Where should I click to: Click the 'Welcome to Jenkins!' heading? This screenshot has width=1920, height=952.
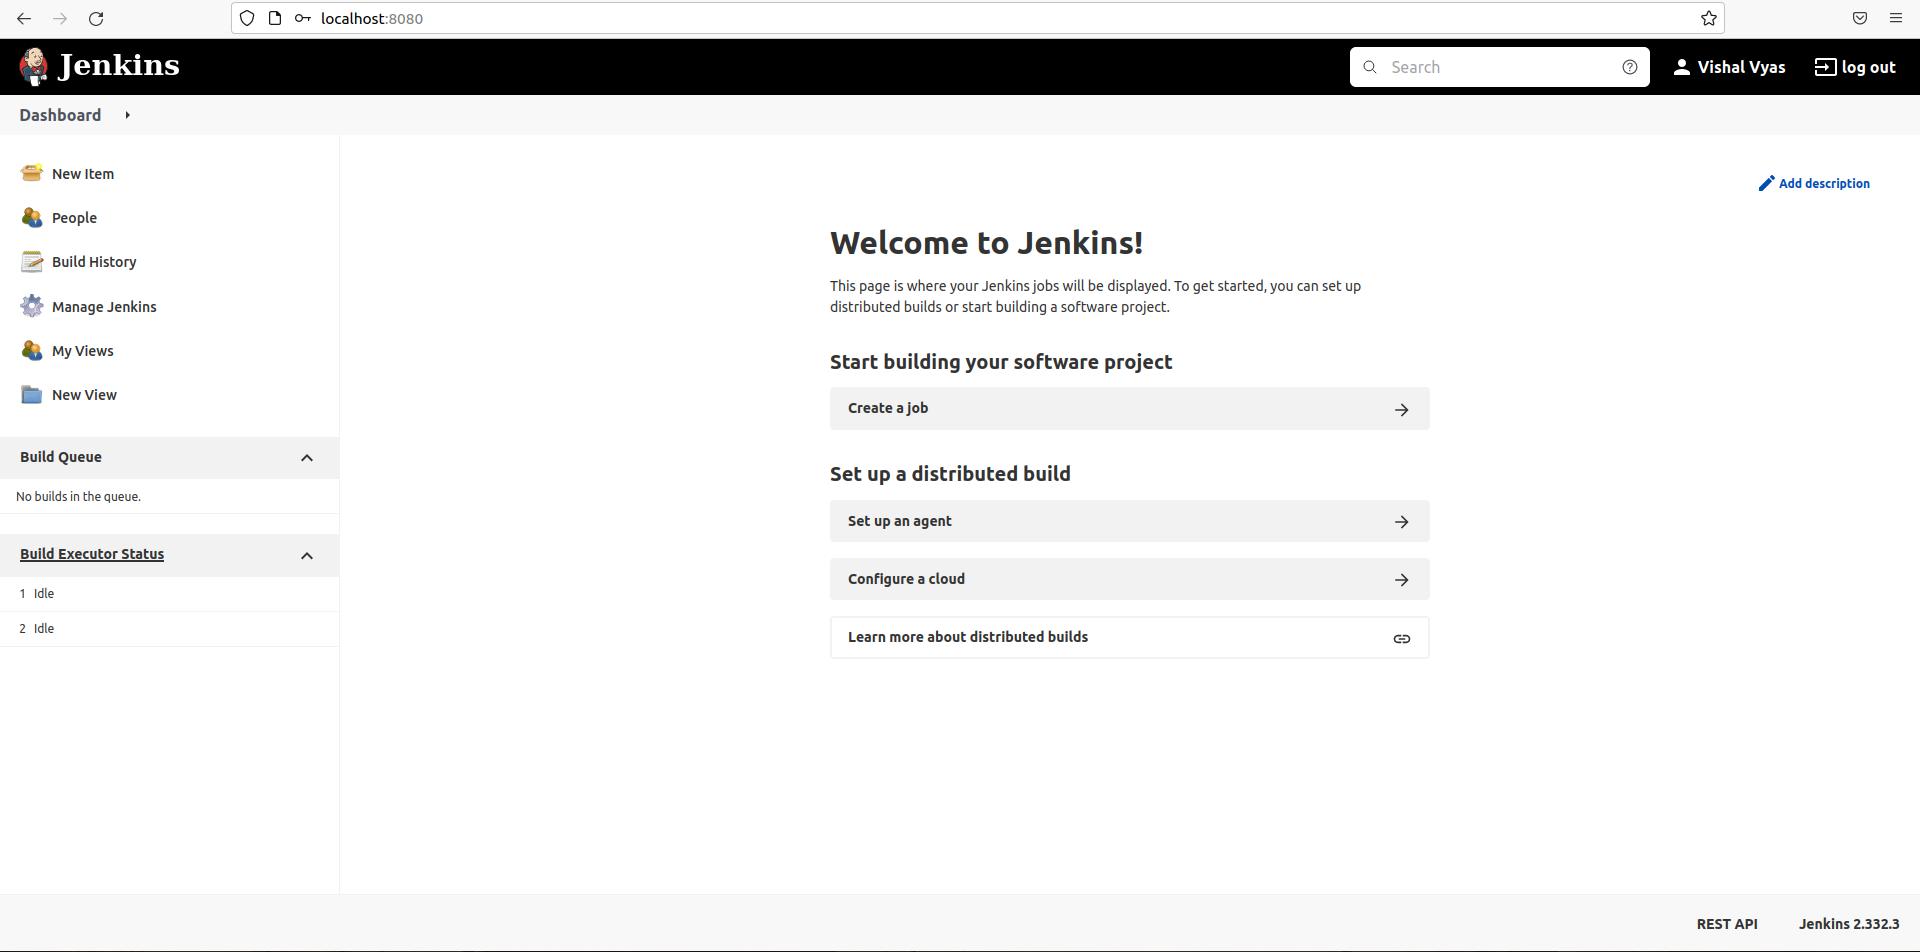[986, 243]
